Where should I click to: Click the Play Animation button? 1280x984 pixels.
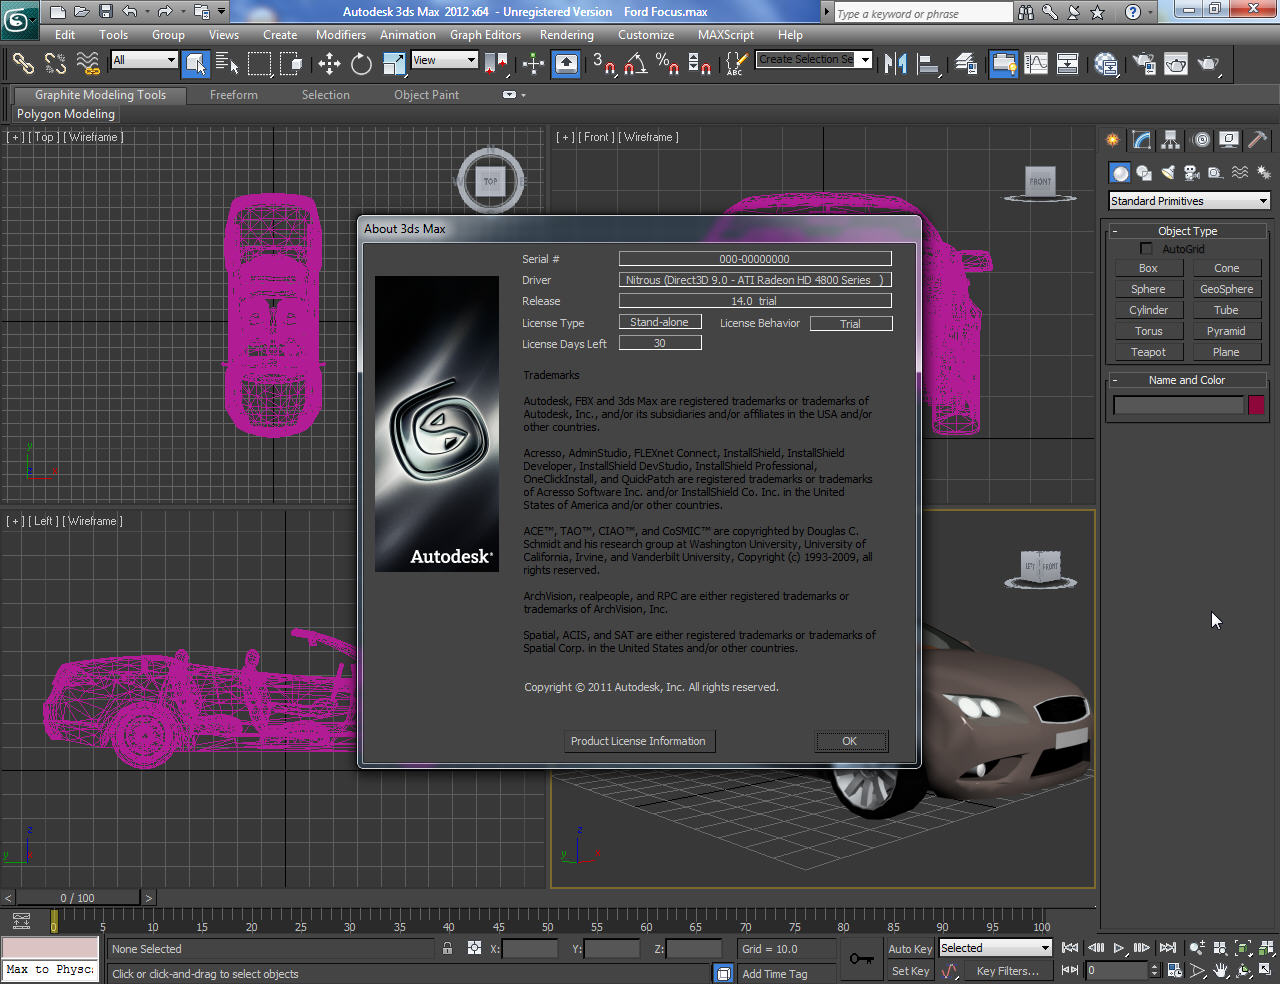click(x=1119, y=948)
